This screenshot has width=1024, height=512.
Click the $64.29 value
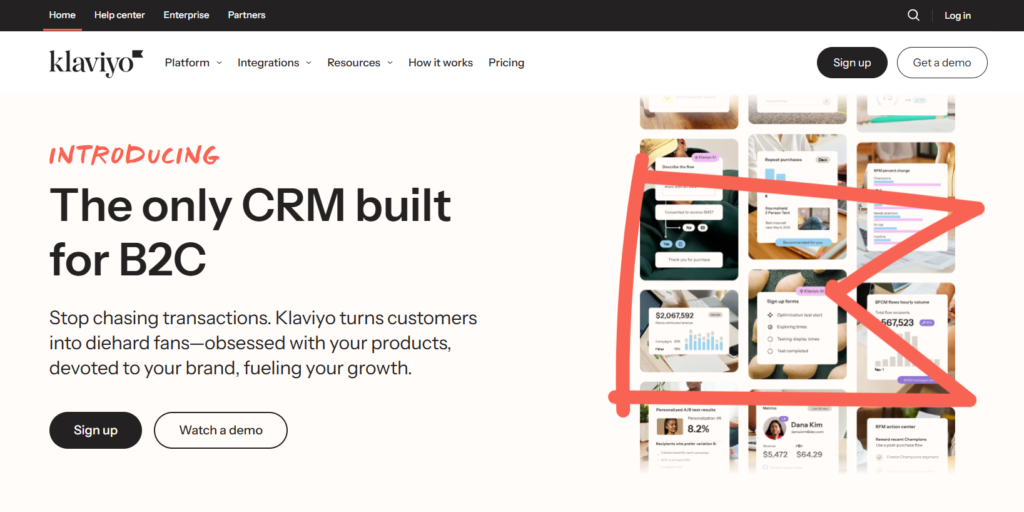coord(809,455)
